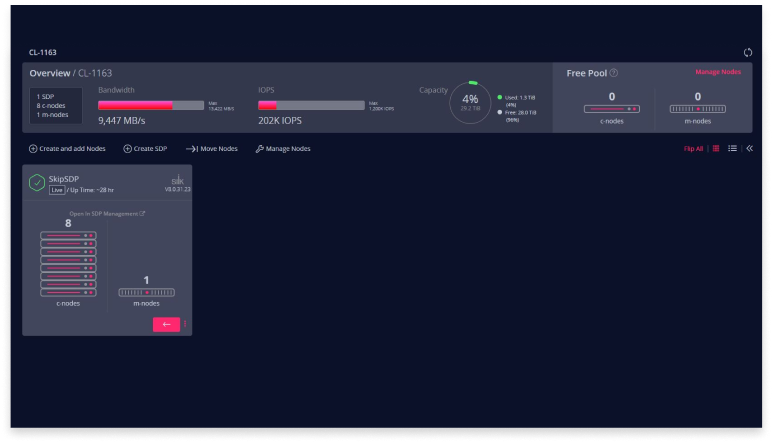Click Manage Nodes wrench action
Image resolution: width=773 pixels, height=443 pixels.
pyautogui.click(x=283, y=149)
